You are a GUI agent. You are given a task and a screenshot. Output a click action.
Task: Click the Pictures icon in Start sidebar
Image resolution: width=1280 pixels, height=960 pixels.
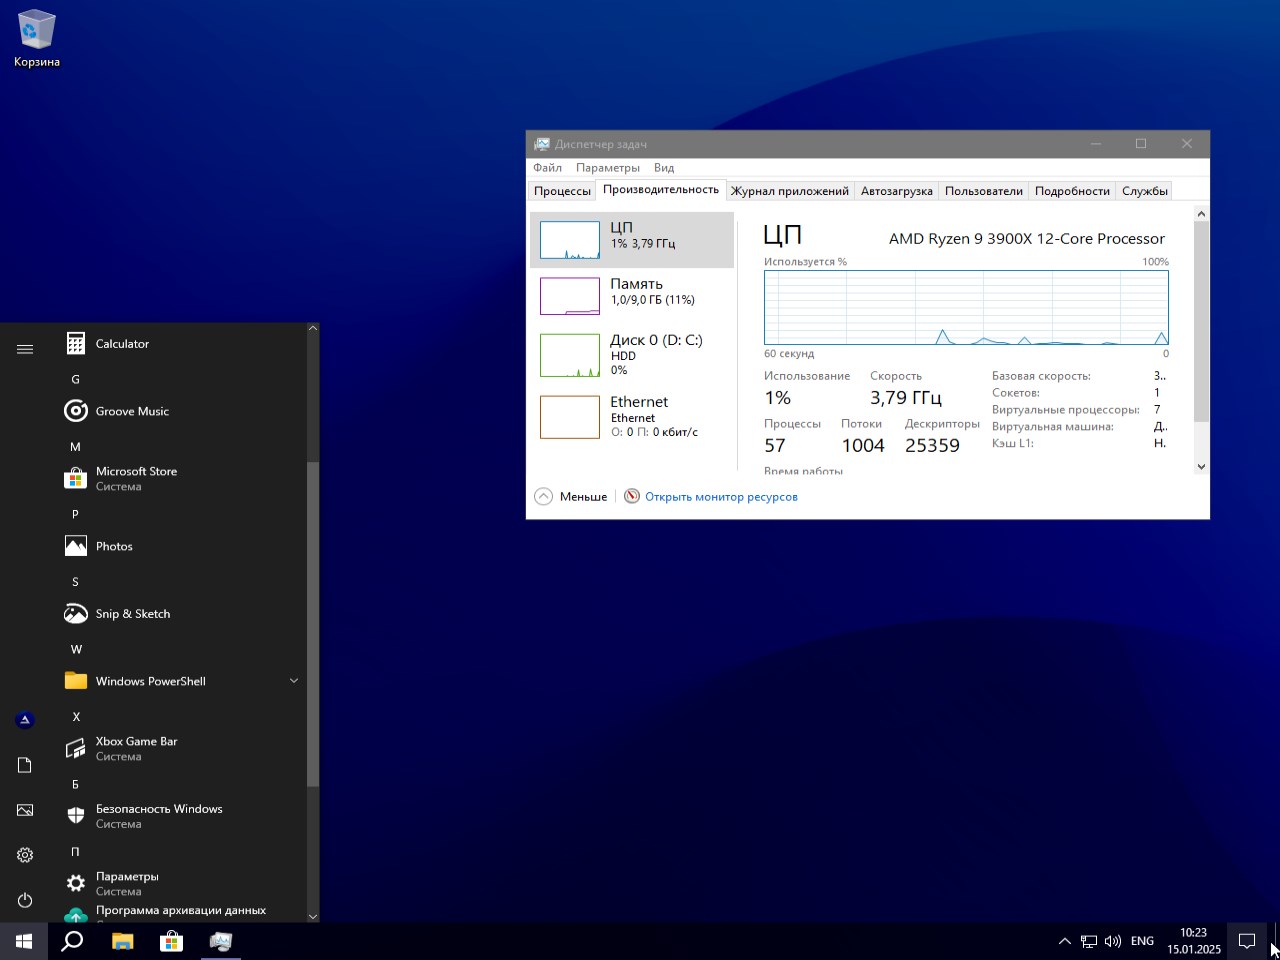tap(25, 810)
